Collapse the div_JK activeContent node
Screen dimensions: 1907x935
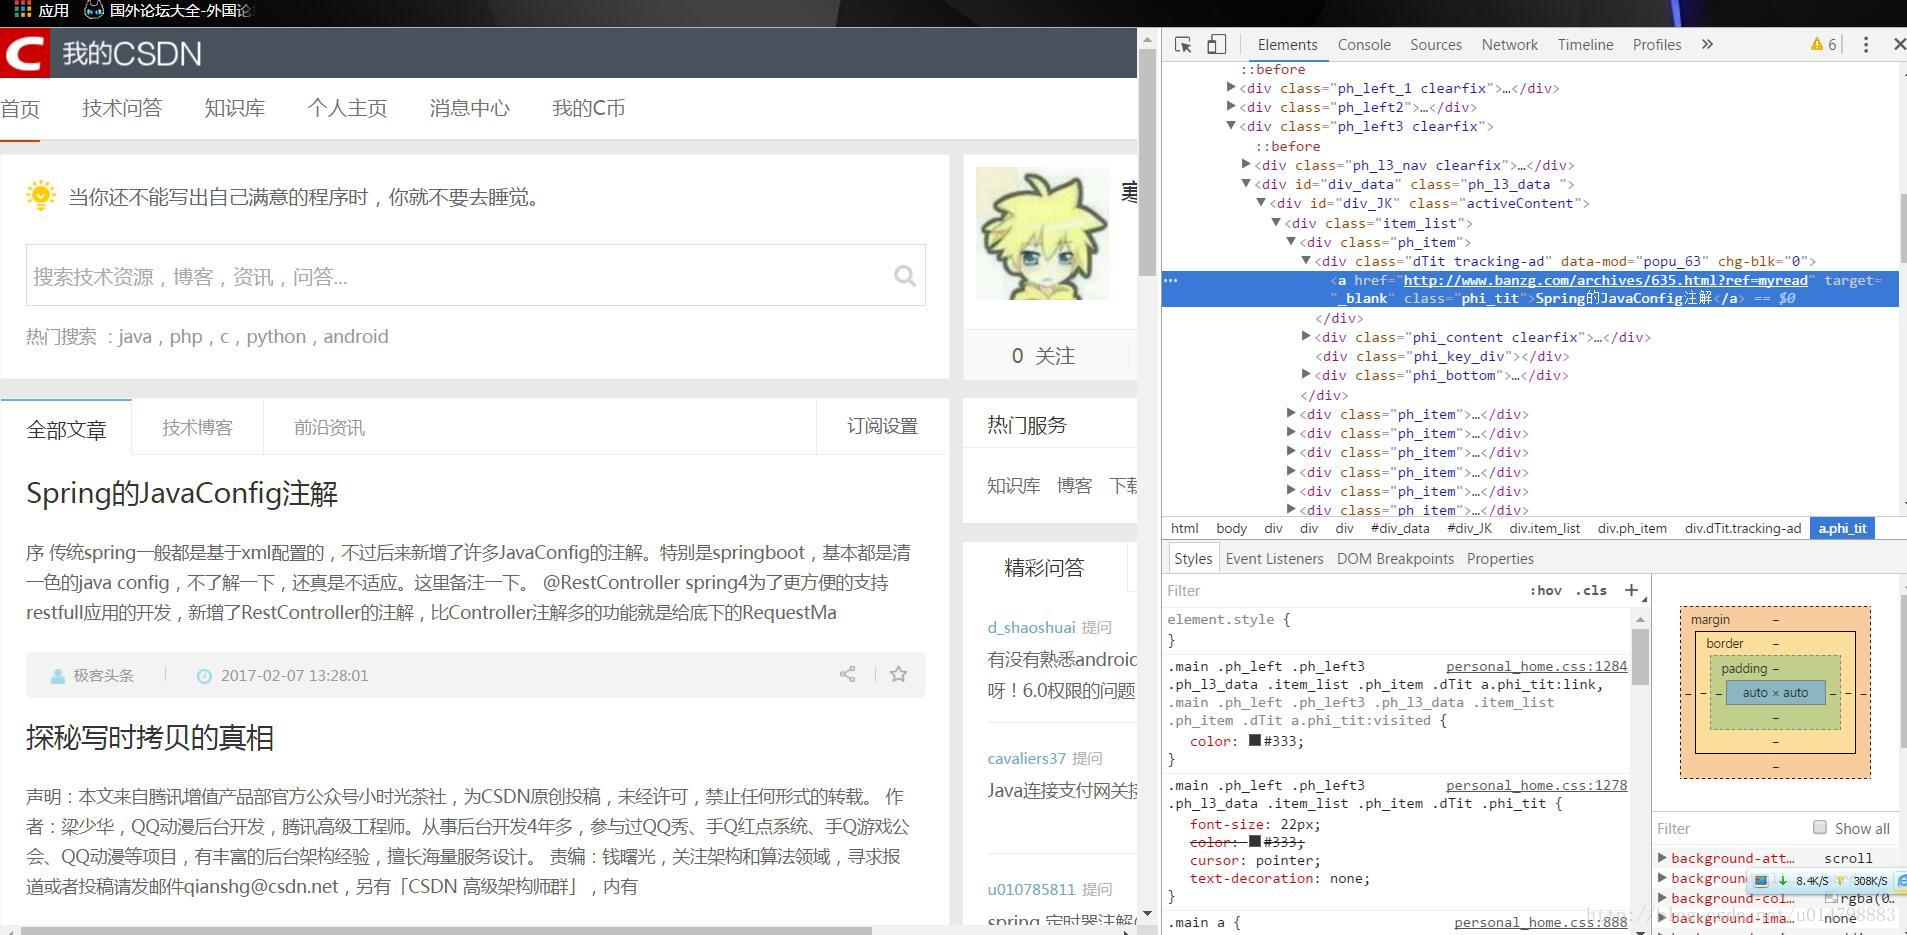(x=1261, y=203)
